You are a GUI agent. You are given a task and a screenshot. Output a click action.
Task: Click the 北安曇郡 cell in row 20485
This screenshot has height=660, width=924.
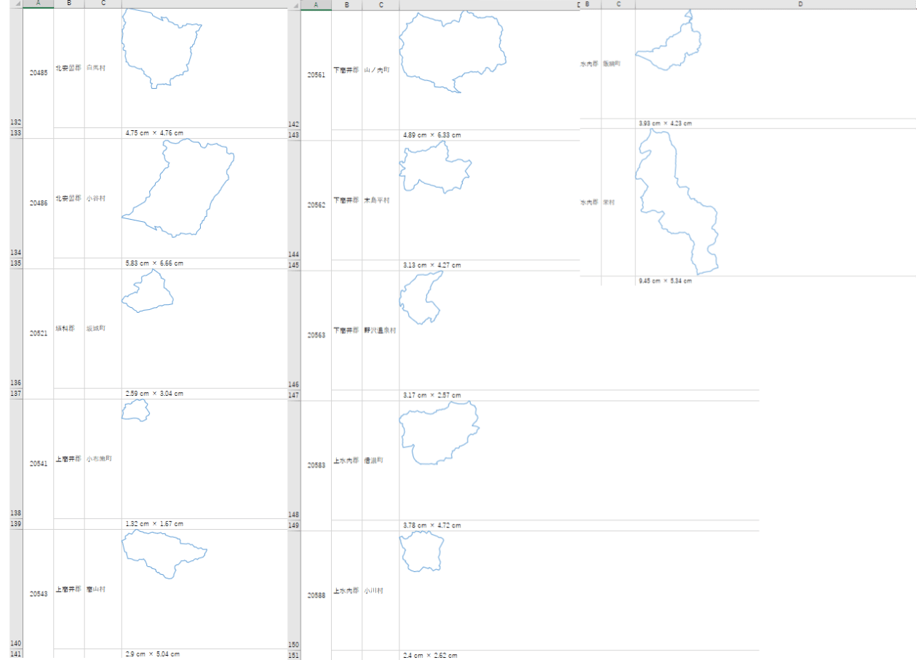point(69,68)
